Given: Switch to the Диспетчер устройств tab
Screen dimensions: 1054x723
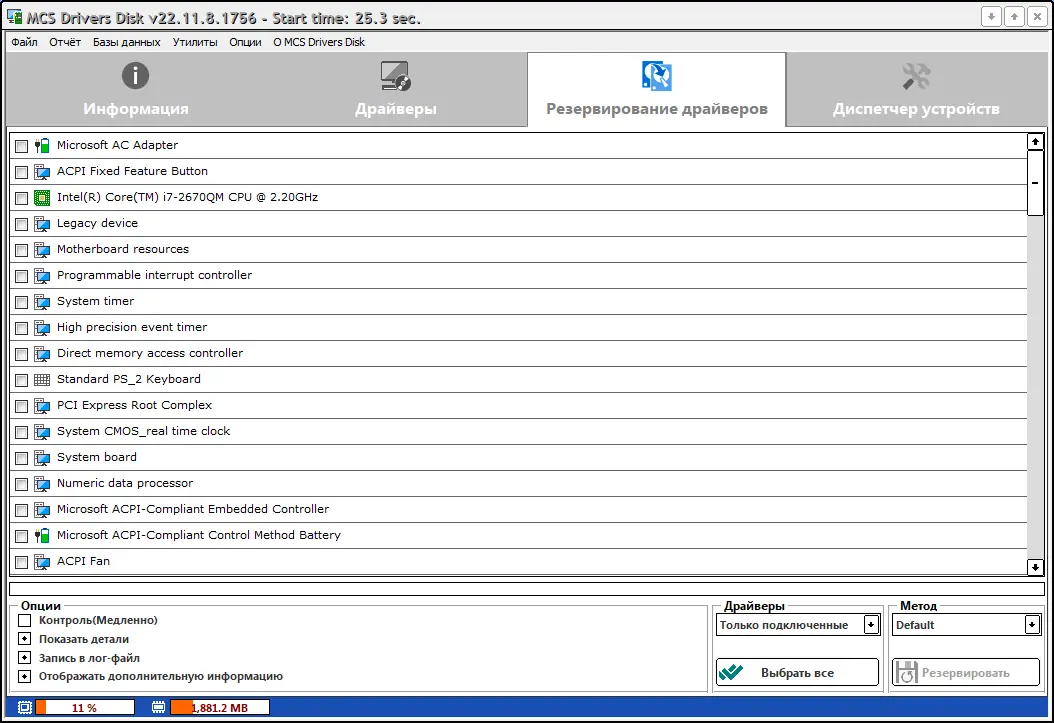Looking at the screenshot, I should tap(916, 89).
